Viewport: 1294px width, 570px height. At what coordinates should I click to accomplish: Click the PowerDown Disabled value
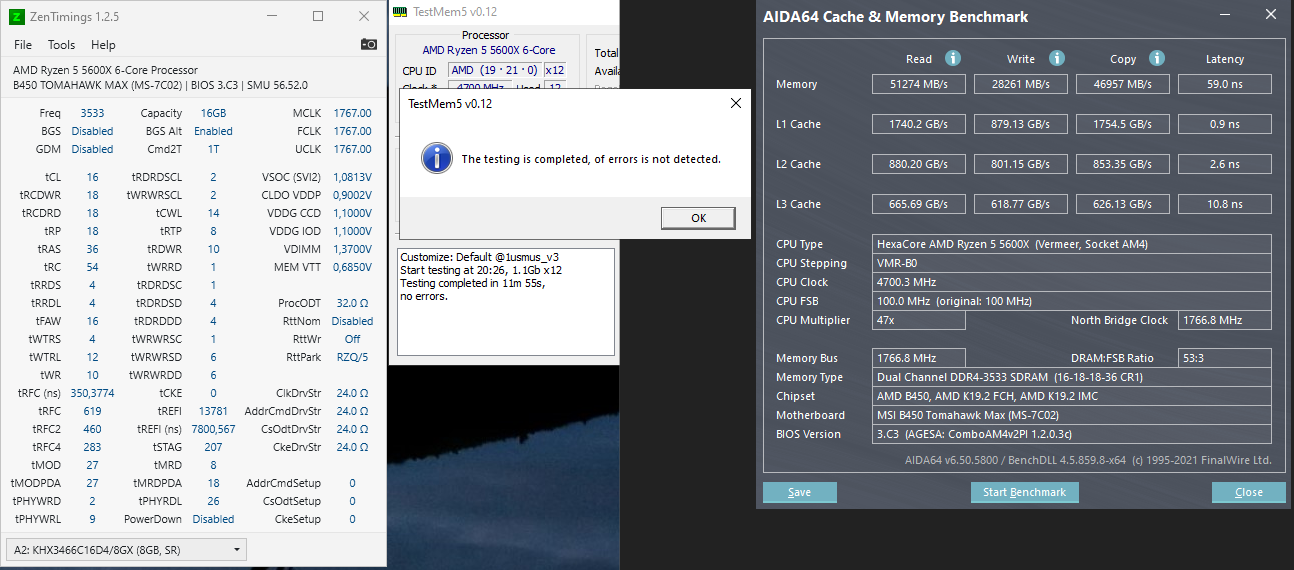pyautogui.click(x=213, y=519)
